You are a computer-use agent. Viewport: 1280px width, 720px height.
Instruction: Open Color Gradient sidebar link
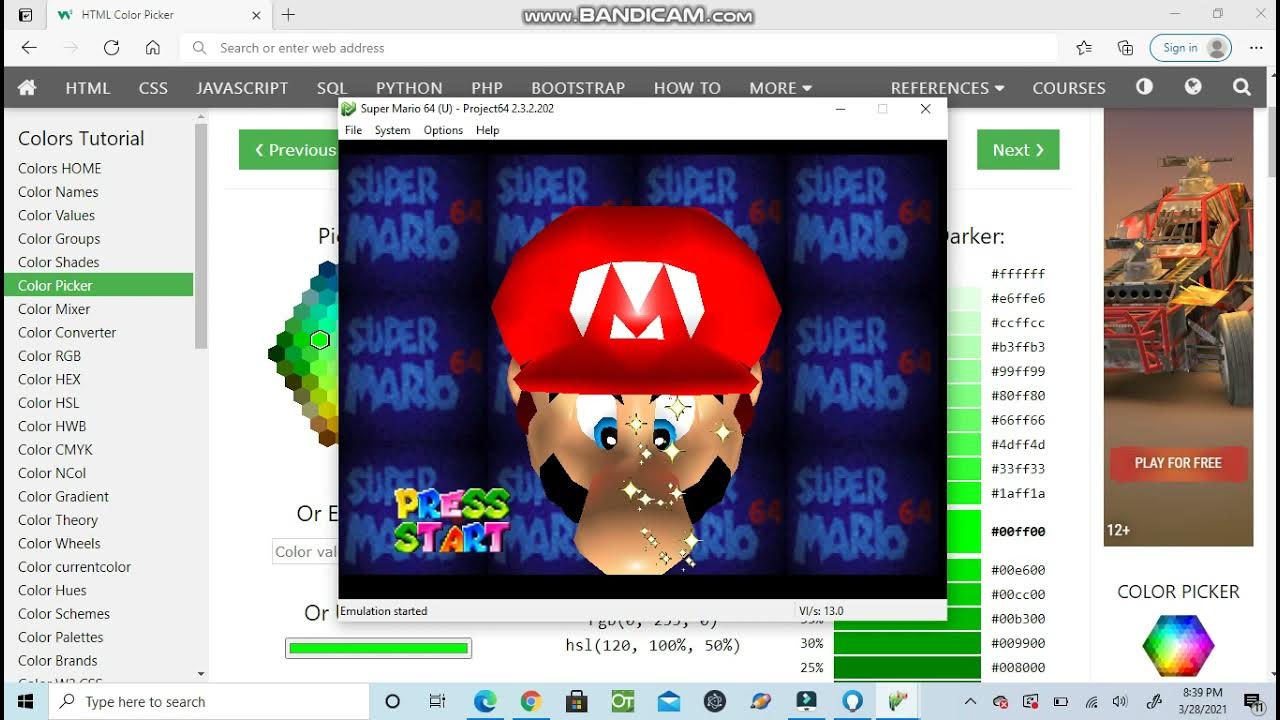click(63, 496)
